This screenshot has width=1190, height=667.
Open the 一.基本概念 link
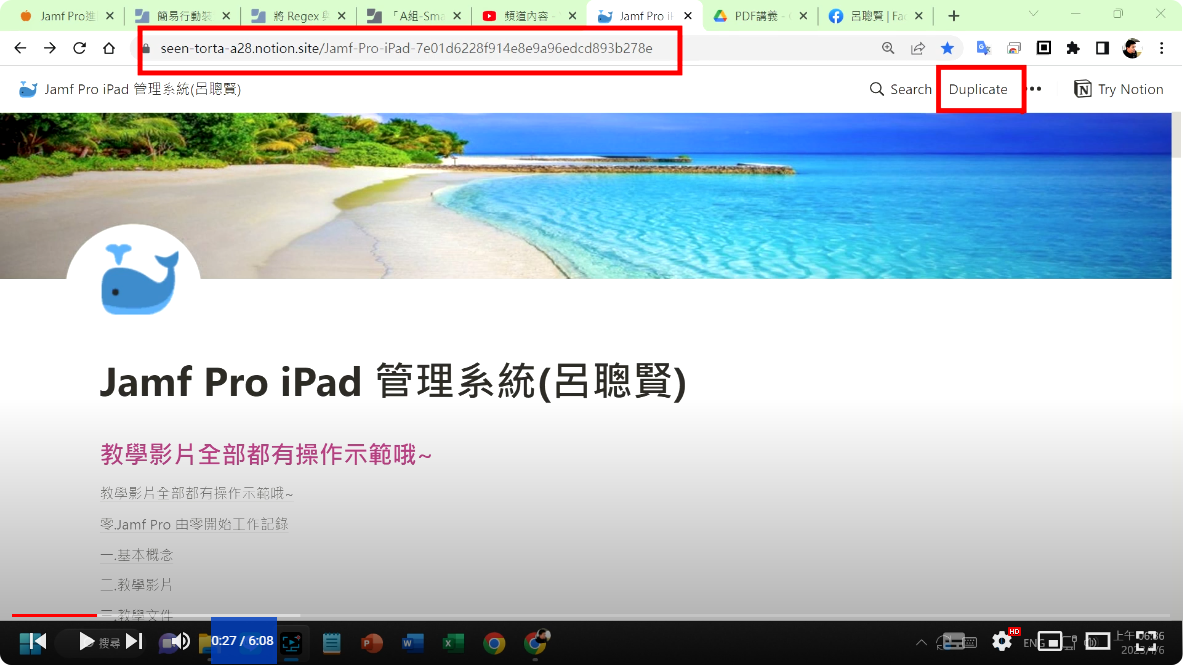coord(137,555)
